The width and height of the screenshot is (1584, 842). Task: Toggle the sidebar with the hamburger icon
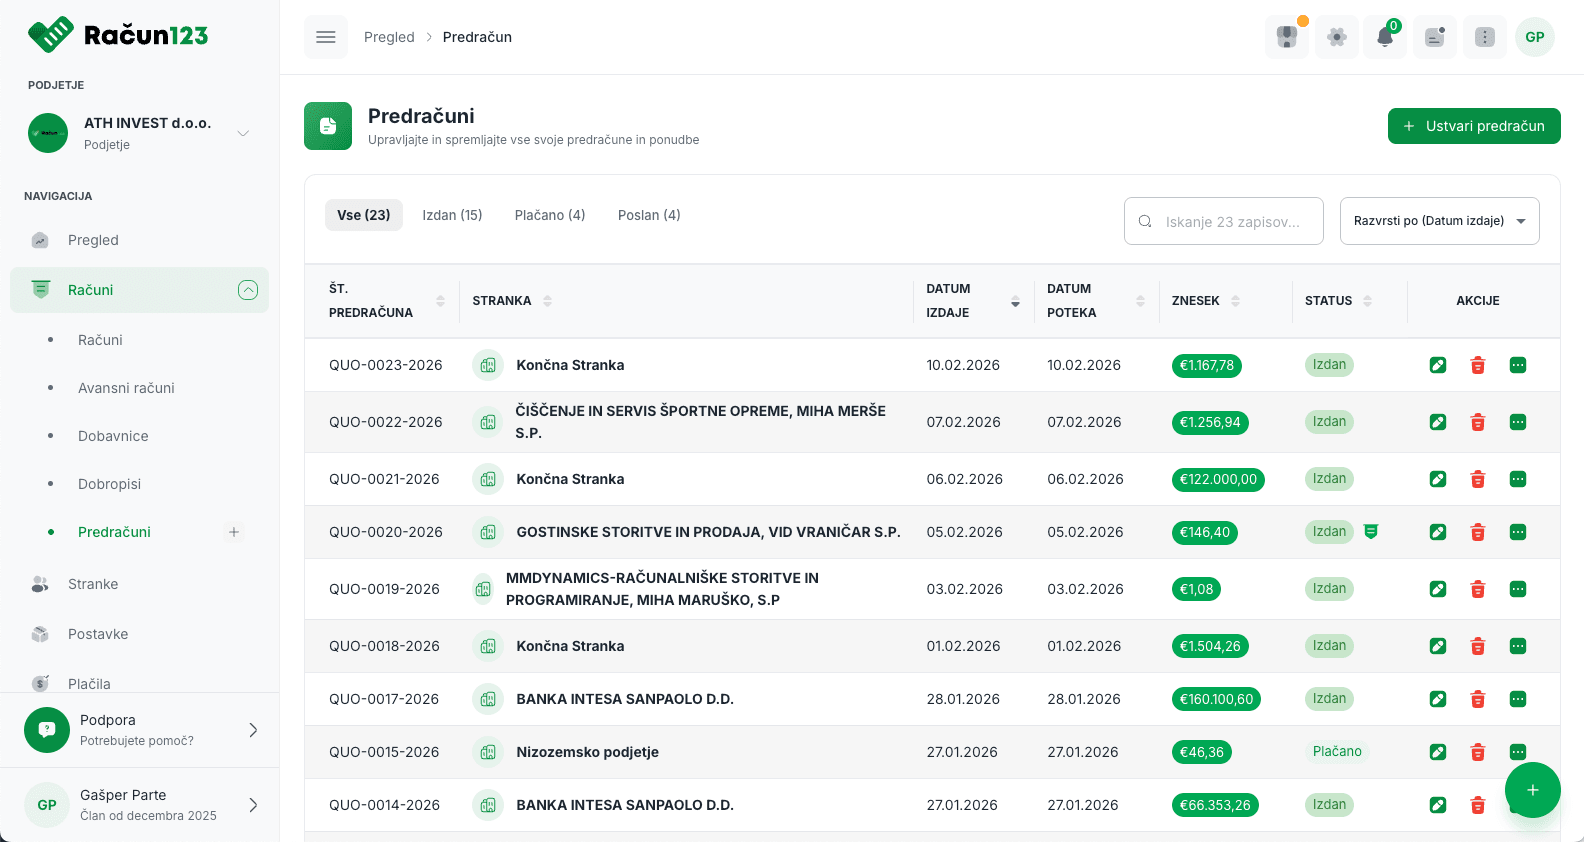coord(326,37)
